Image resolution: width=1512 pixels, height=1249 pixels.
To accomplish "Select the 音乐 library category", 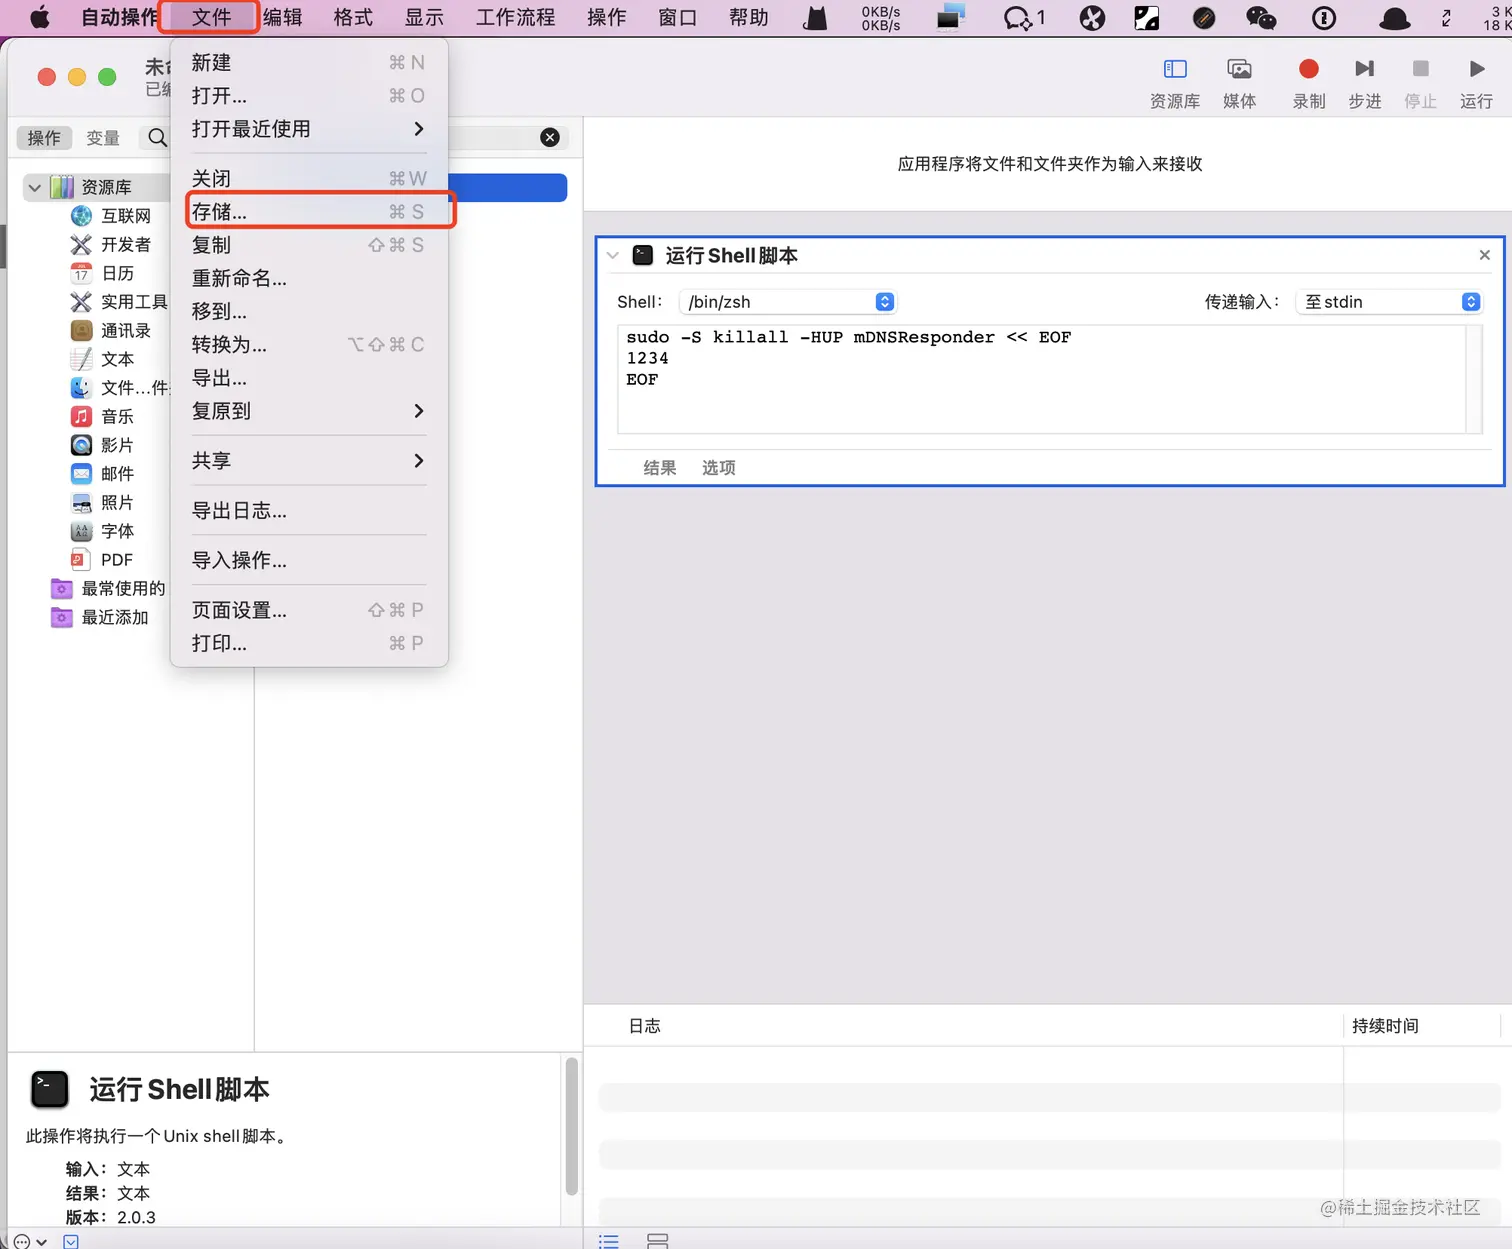I will [102, 416].
